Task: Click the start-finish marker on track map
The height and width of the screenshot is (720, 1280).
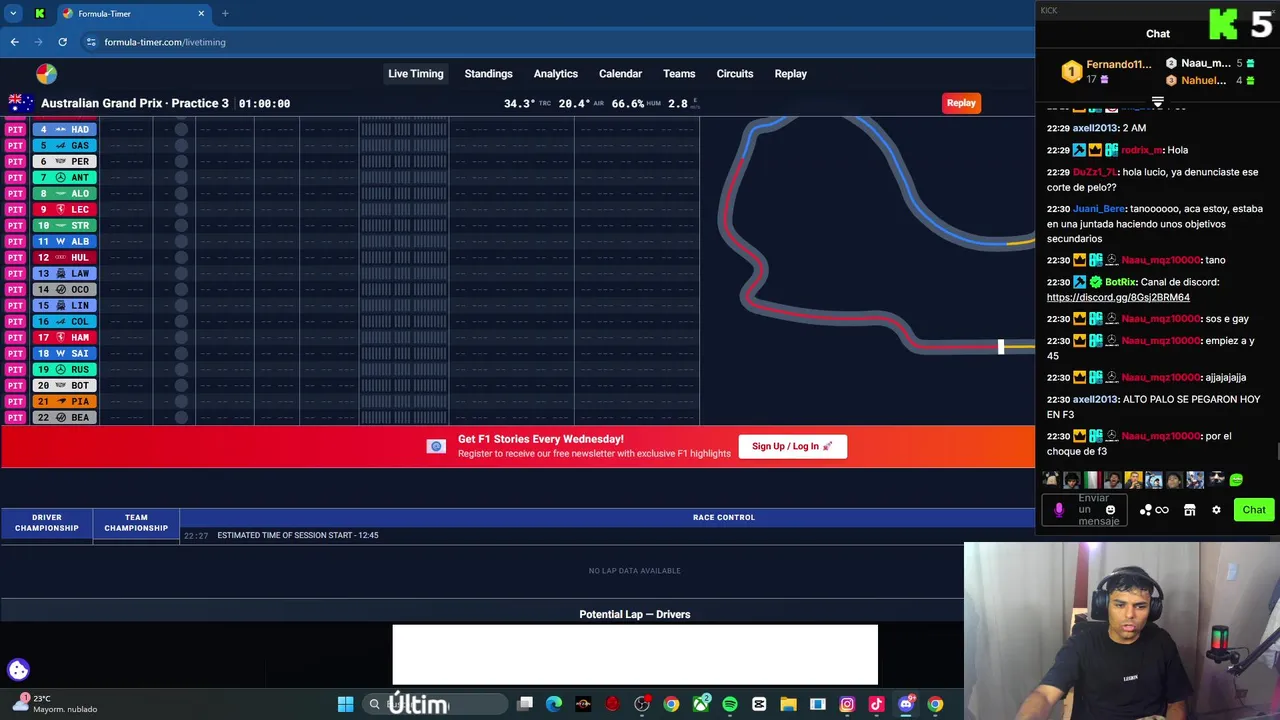Action: coord(1000,347)
